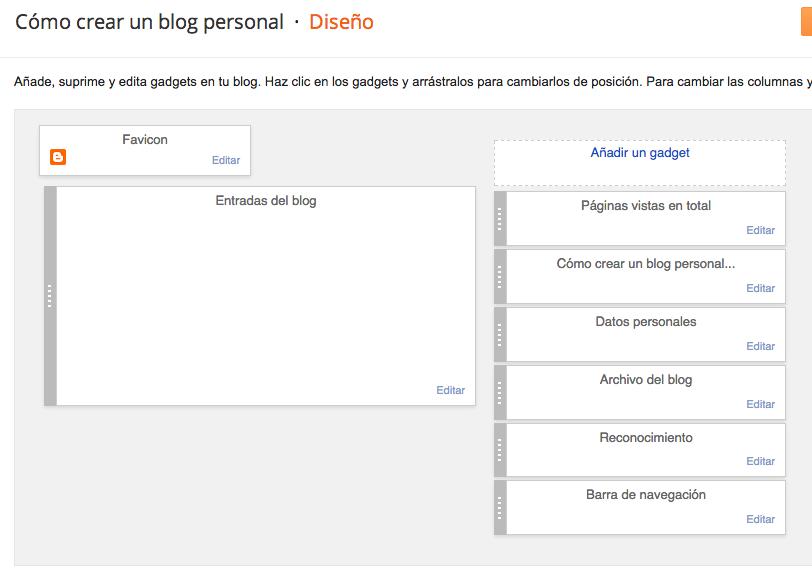The image size is (812, 571).
Task: Click drag handle of Páginas vistas gadget
Action: 500,218
